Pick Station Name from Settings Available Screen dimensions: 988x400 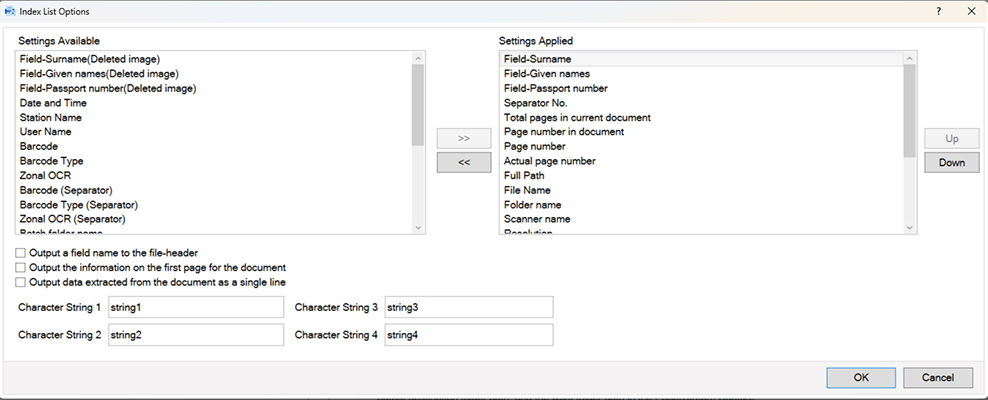(50, 117)
